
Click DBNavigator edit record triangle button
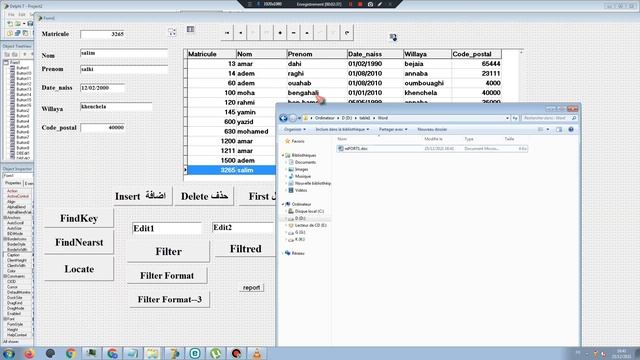[307, 33]
